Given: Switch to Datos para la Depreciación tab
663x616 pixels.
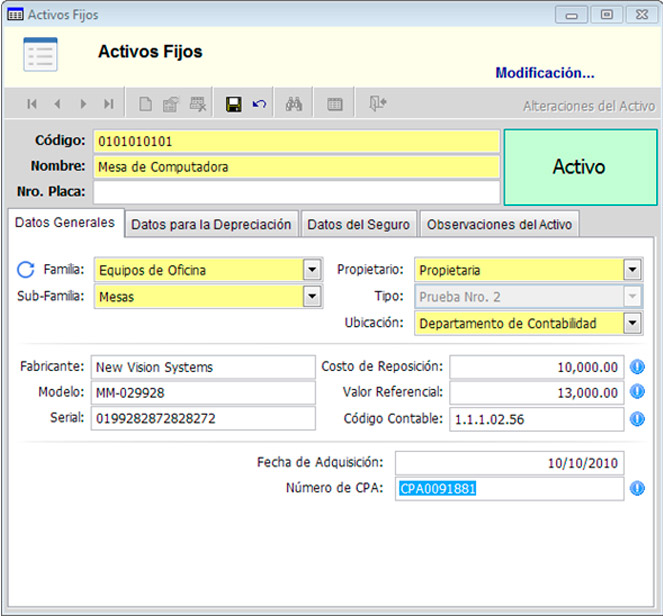Looking at the screenshot, I should pos(211,224).
